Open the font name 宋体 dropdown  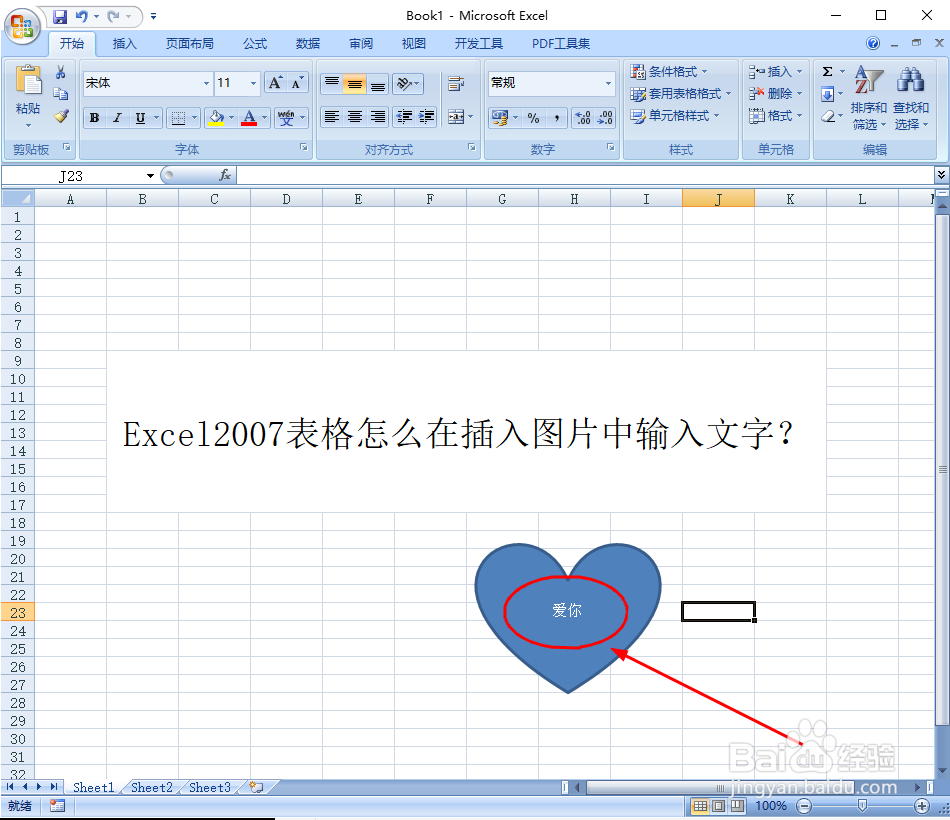(x=207, y=83)
